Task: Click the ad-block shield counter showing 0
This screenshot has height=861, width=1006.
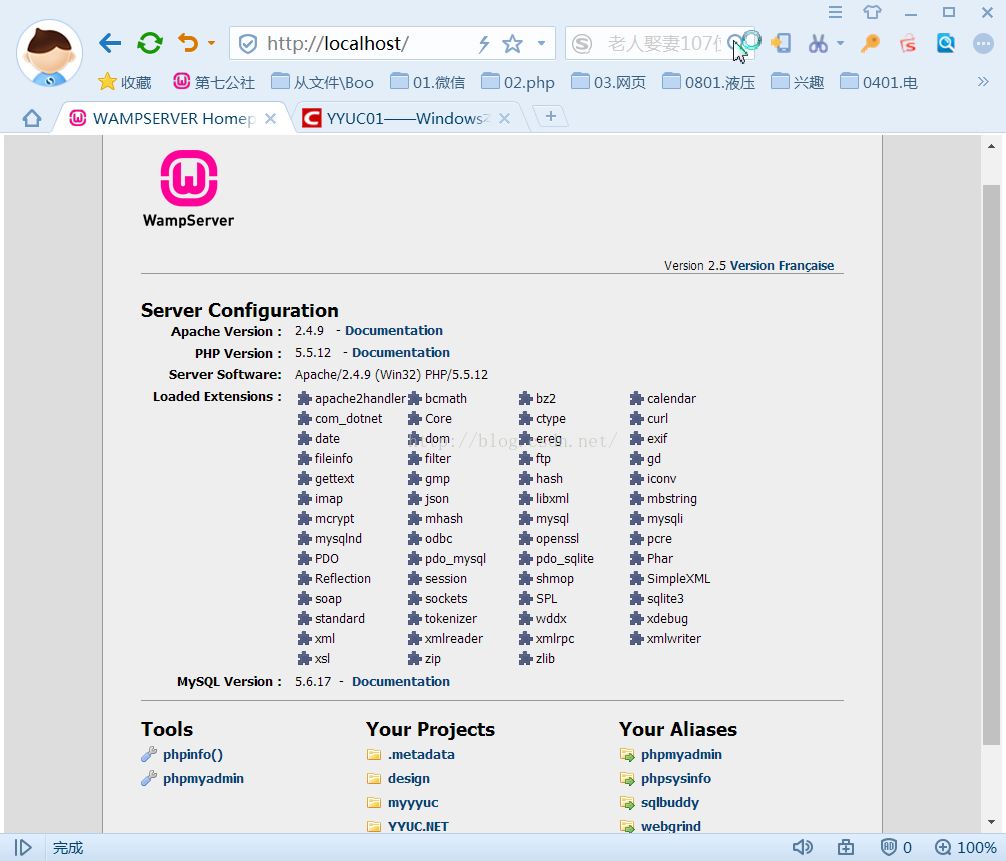Action: (x=896, y=848)
